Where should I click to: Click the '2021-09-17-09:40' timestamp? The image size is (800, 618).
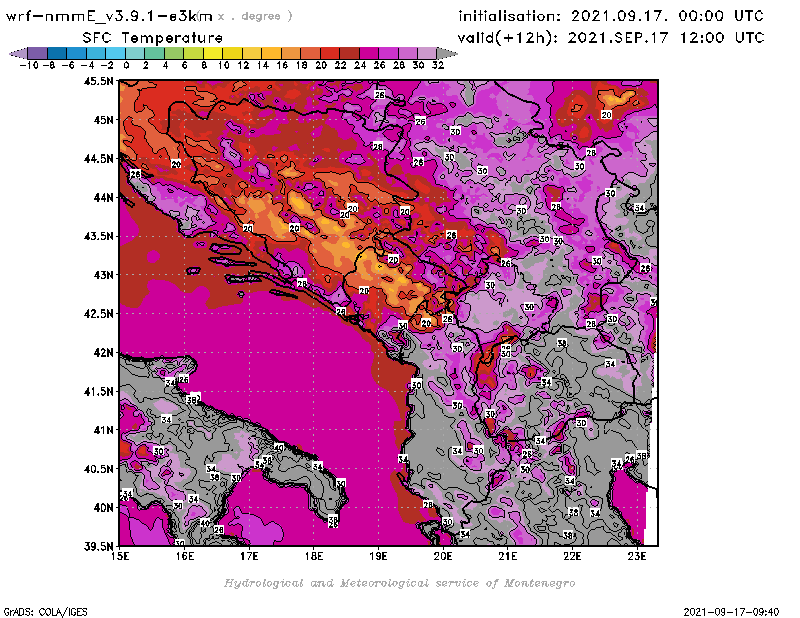coord(731,612)
